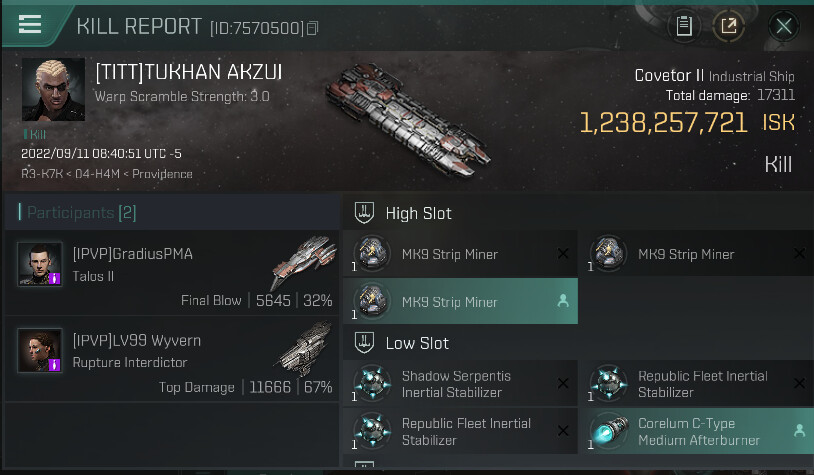The height and width of the screenshot is (475, 814).
Task: Open the R3-K7K system location link
Action: click(x=40, y=174)
